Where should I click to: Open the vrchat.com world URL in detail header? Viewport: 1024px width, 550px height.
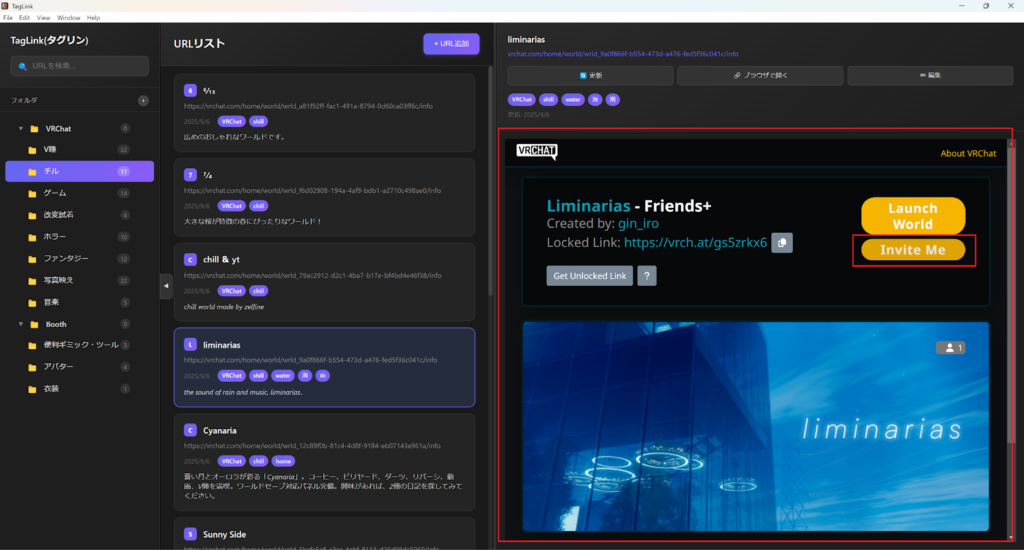coord(623,54)
